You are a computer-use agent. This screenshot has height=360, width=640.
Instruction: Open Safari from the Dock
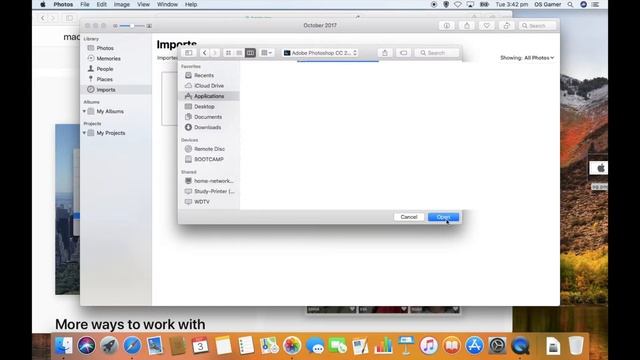(132, 346)
